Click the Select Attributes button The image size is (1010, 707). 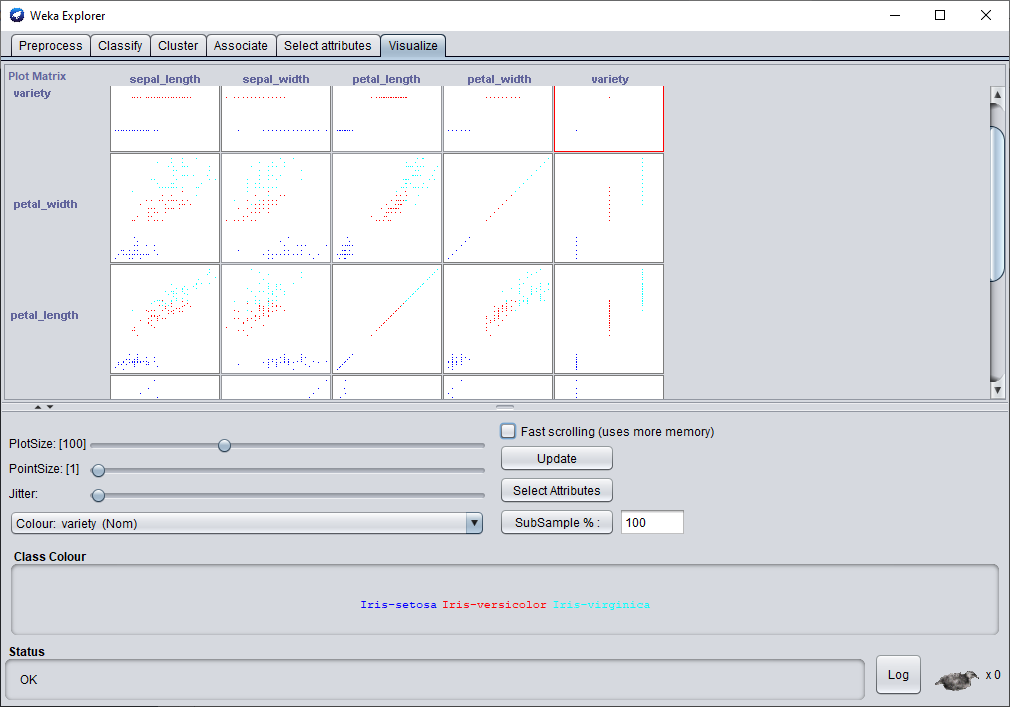coord(556,490)
